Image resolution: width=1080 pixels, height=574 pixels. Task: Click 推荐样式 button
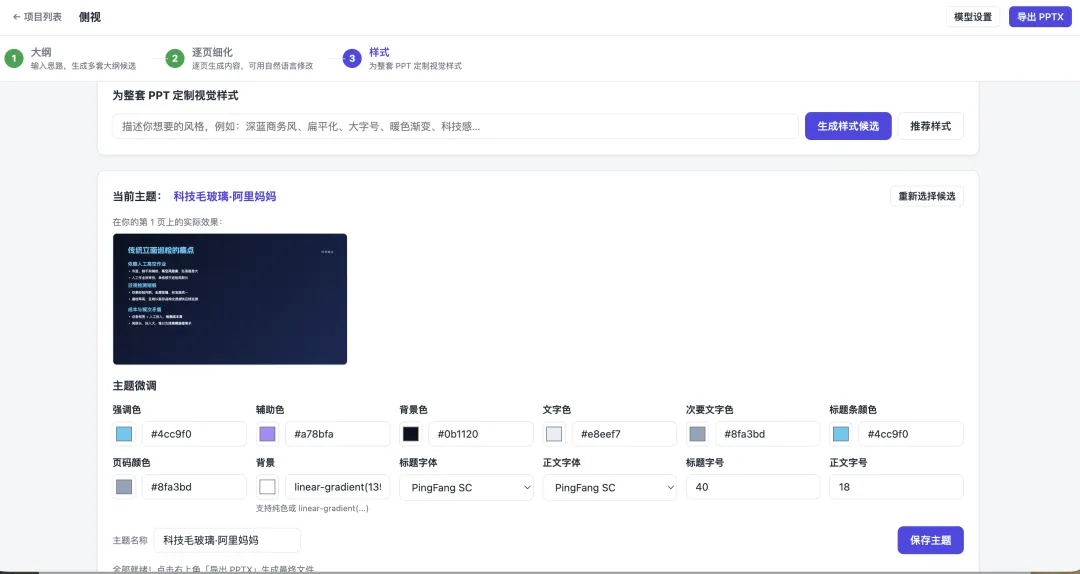[930, 126]
